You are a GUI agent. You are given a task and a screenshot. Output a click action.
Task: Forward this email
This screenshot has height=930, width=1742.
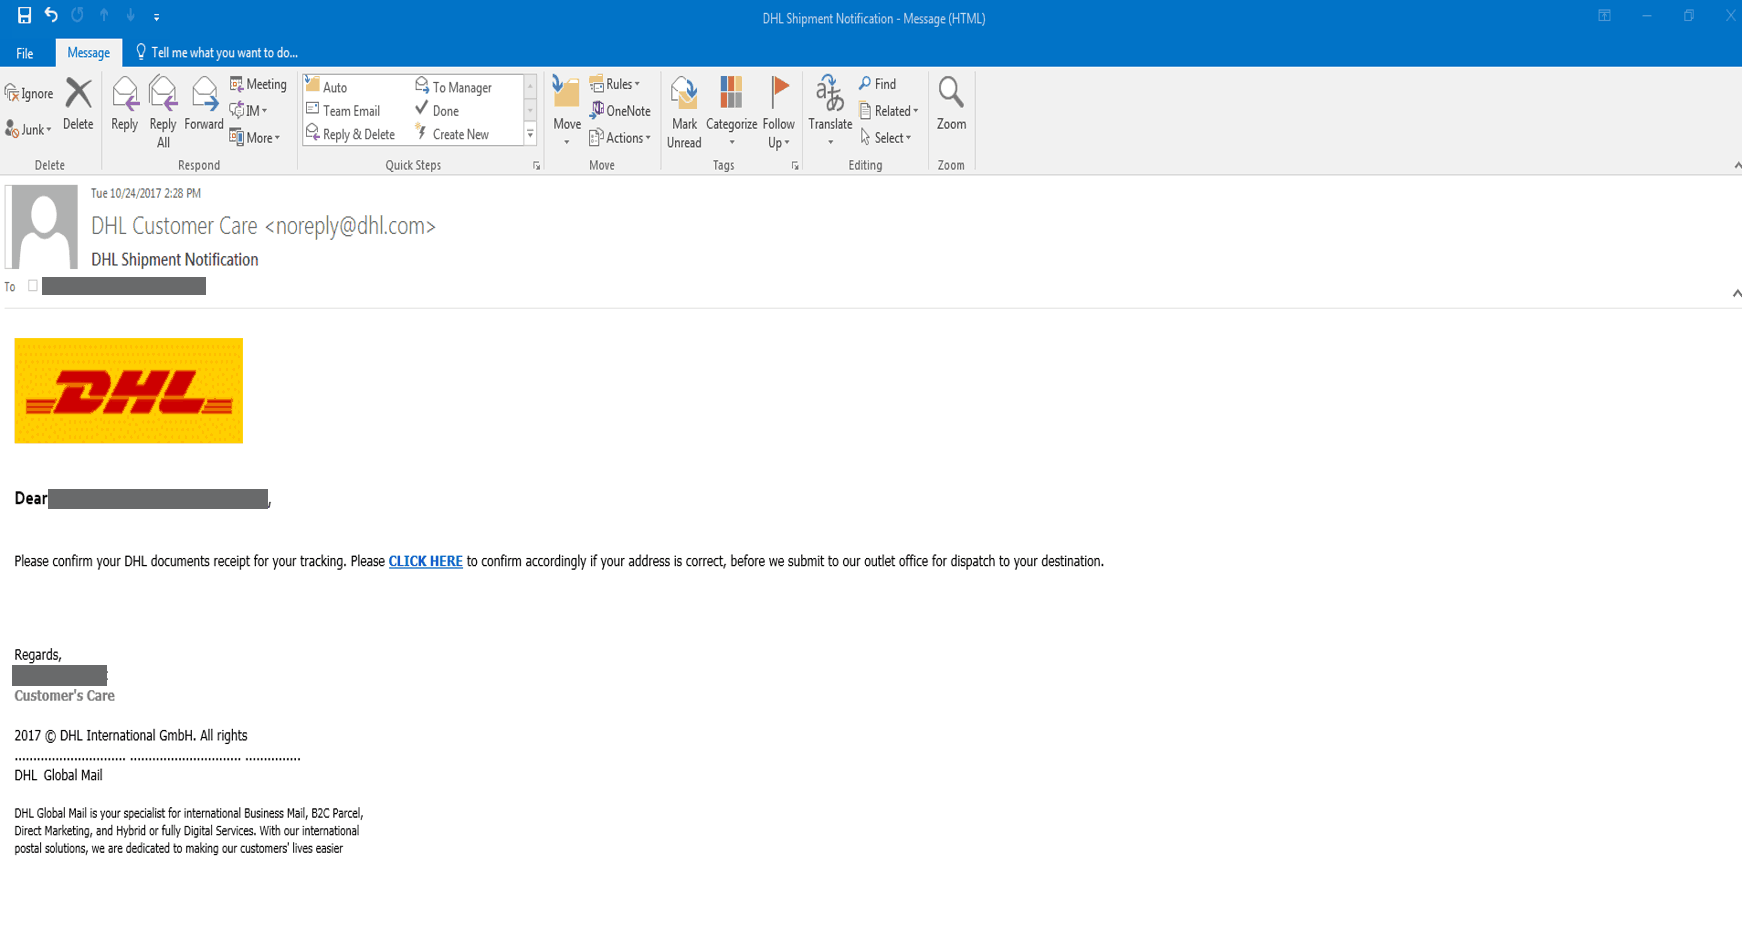tap(204, 104)
